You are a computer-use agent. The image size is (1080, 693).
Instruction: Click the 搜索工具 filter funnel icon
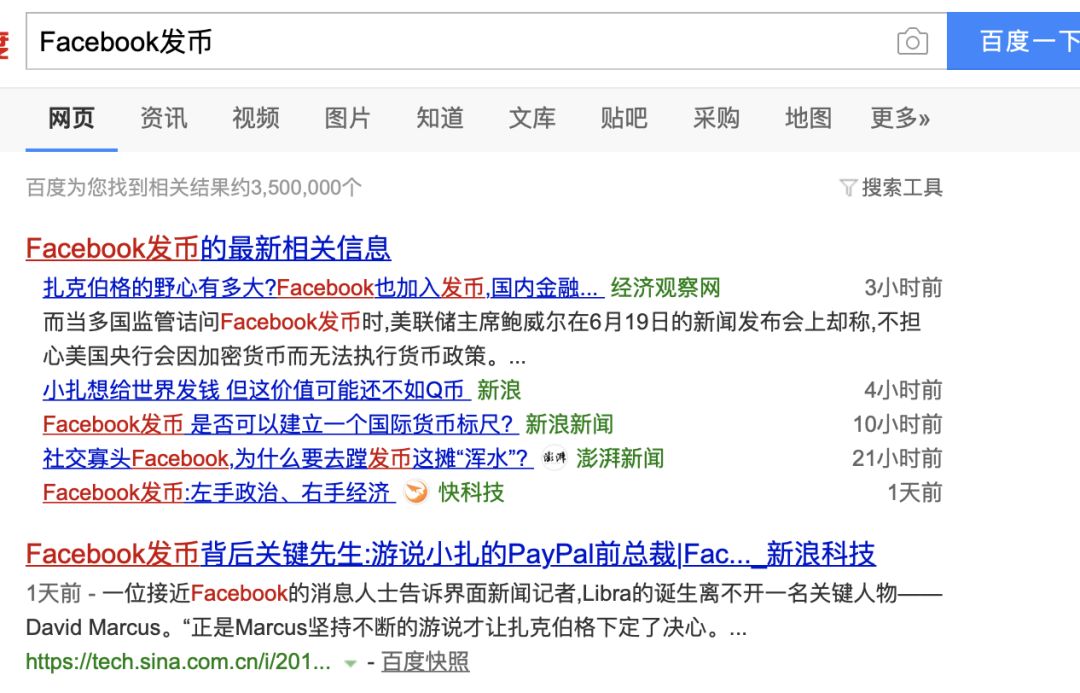pos(848,187)
